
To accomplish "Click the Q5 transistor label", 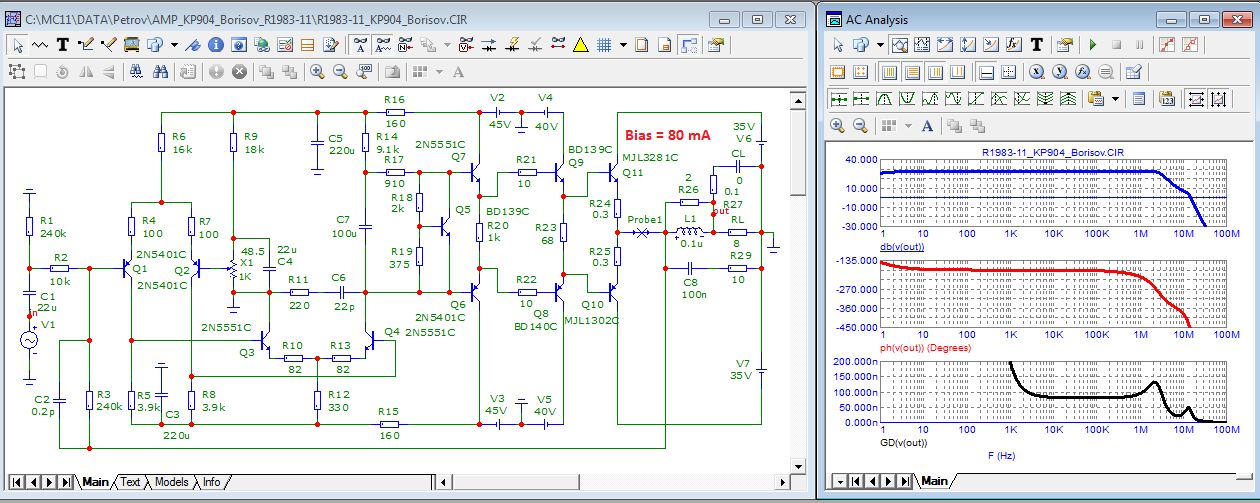I will [462, 209].
